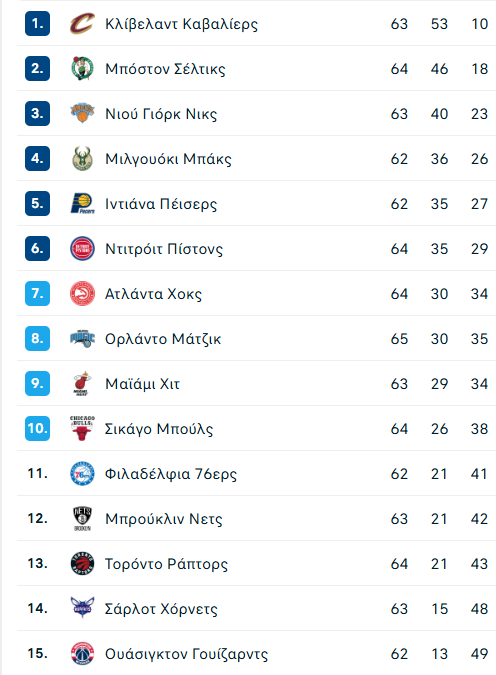Viewport: 496px width, 675px height.
Task: Click the rank 1 position badge
Action: click(37, 24)
